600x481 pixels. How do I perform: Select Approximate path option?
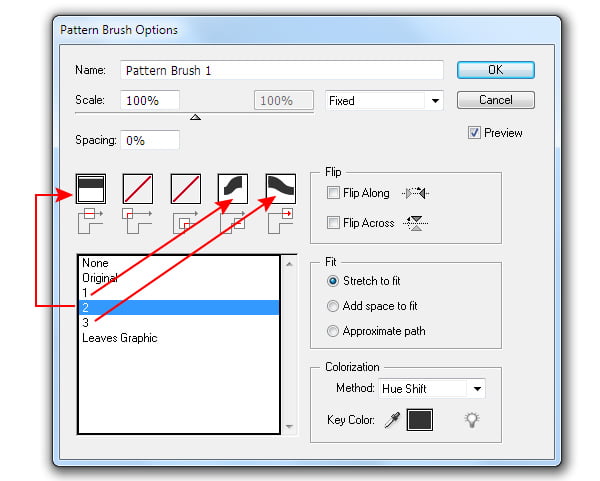click(x=333, y=331)
